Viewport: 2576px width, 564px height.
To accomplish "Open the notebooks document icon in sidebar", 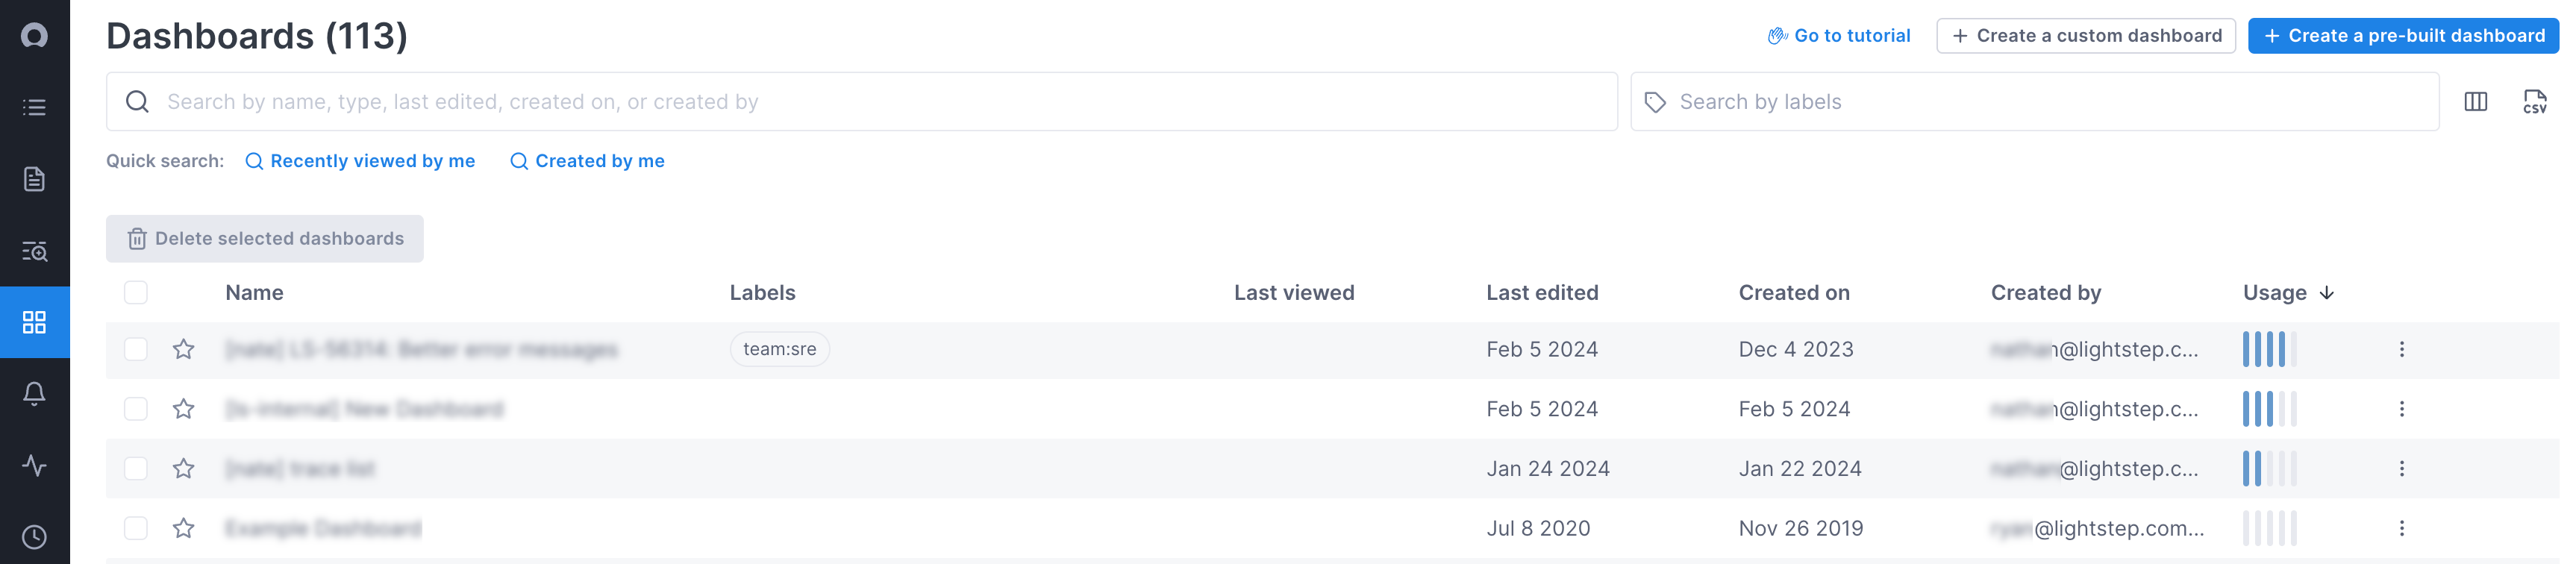I will coord(35,178).
